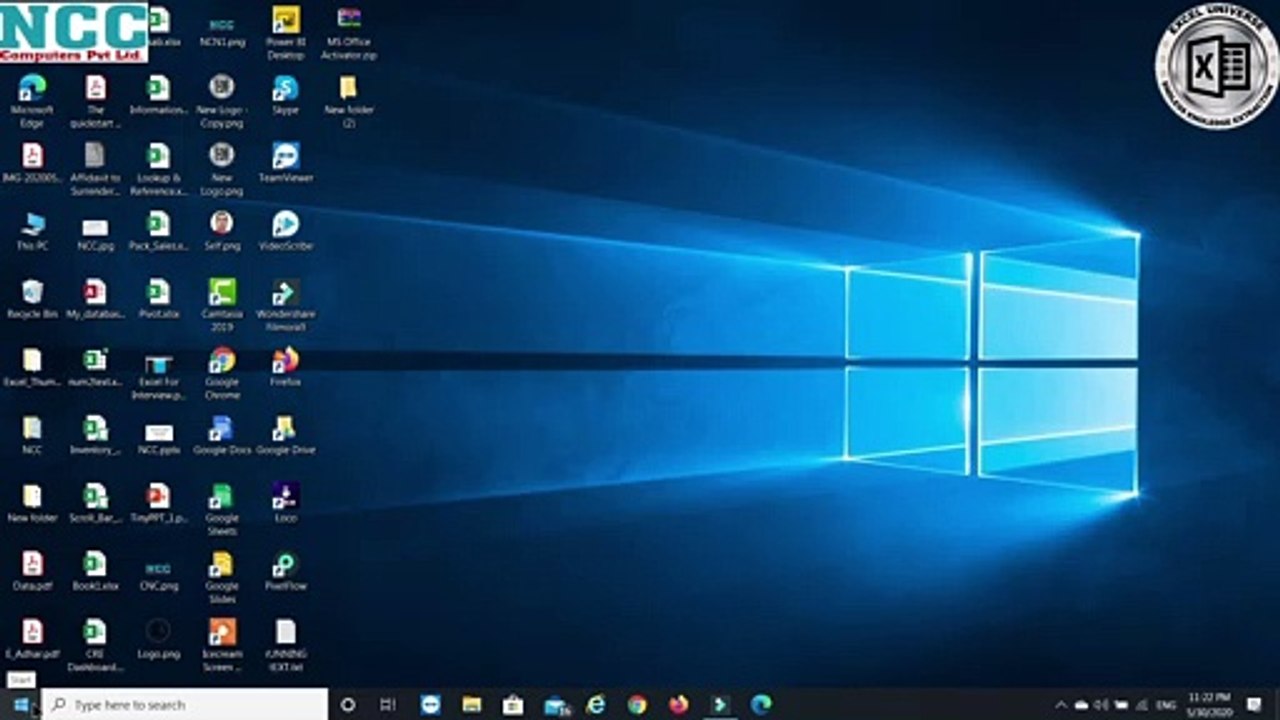Open the CRE Dashboard Excel file

click(95, 644)
